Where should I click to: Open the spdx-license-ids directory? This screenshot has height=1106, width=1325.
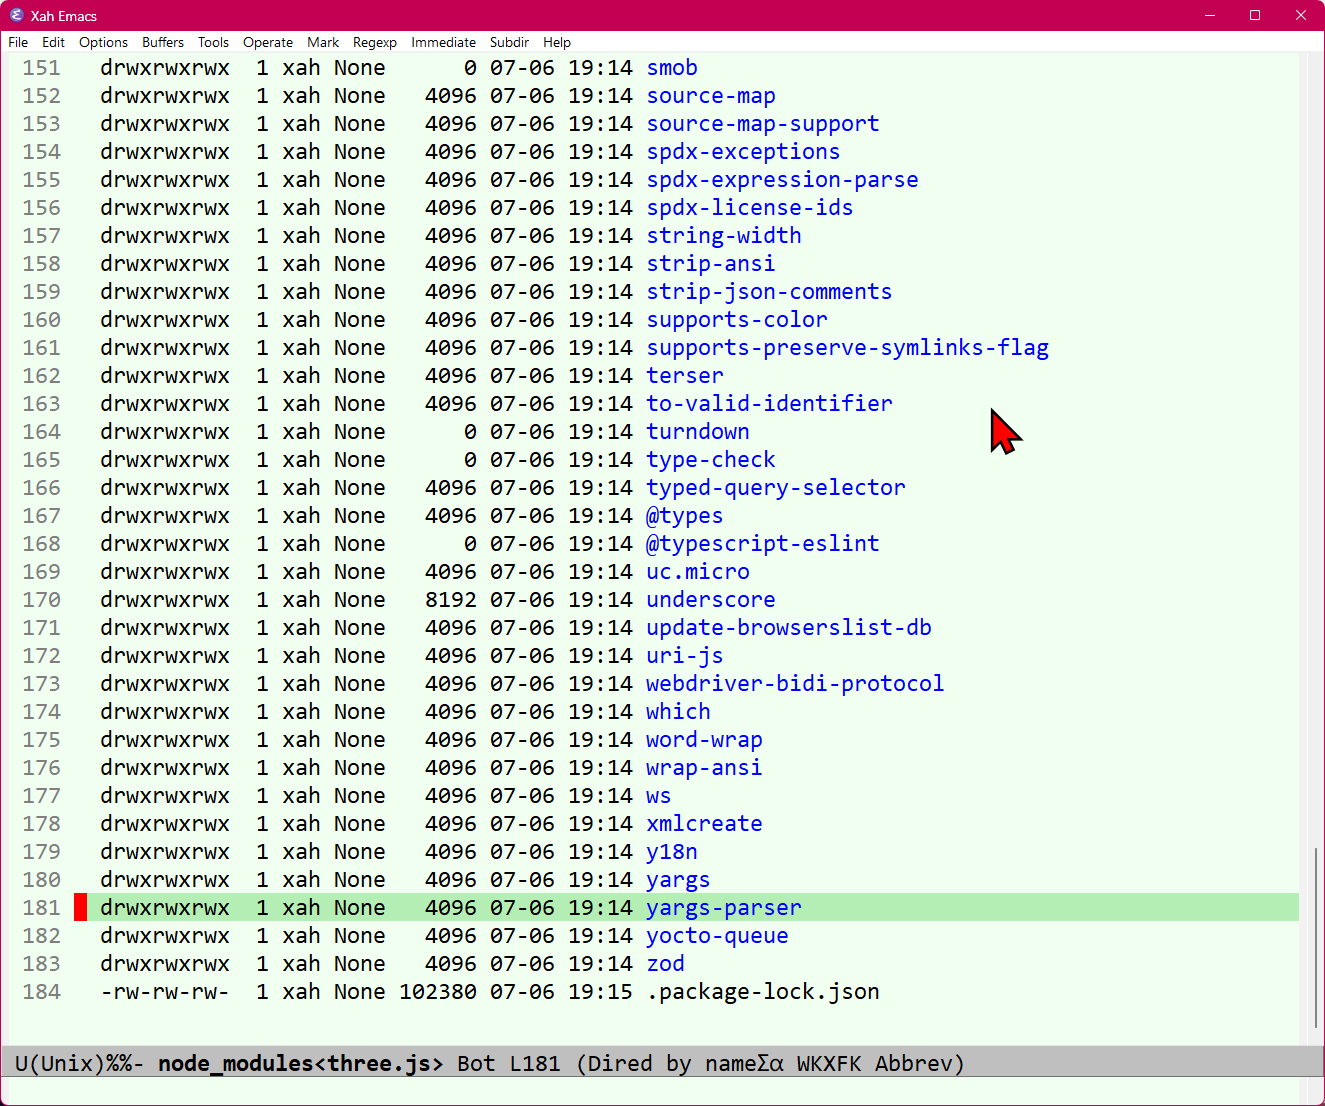click(750, 208)
